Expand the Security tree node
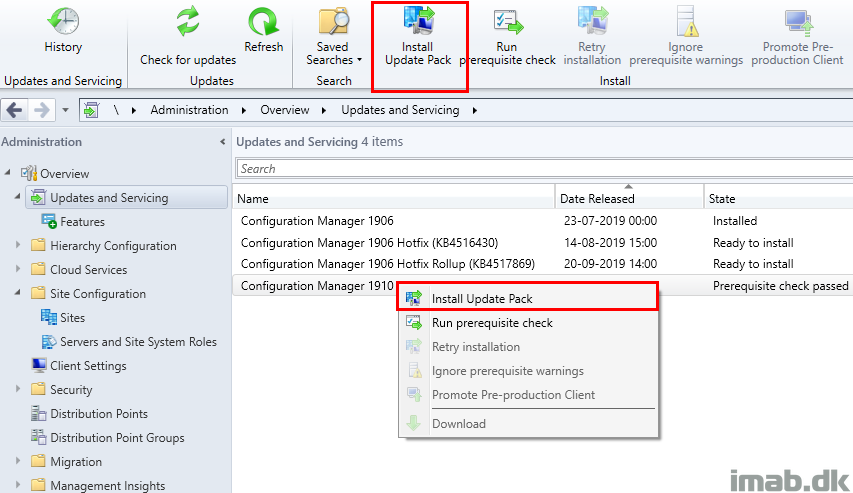The image size is (853, 493). tap(18, 389)
